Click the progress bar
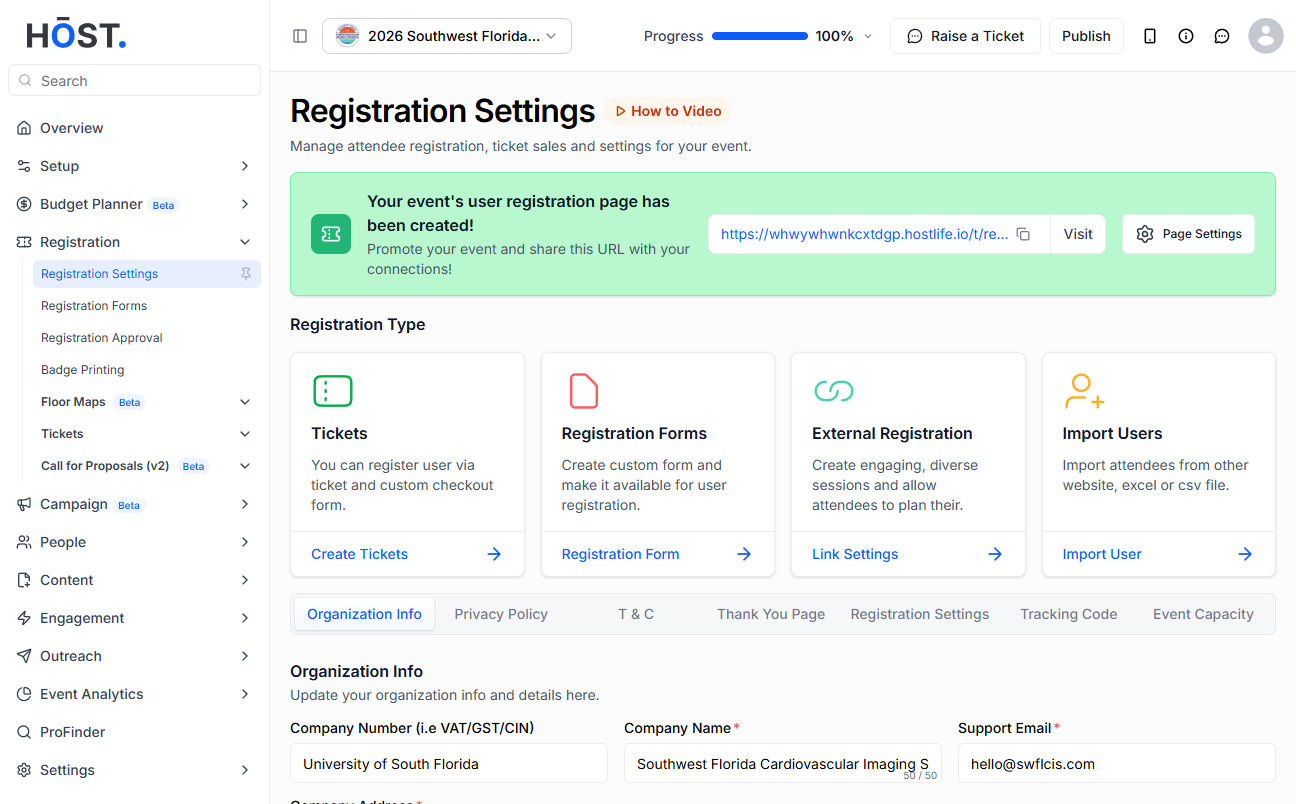Viewport: 1296px width, 804px height. click(760, 36)
